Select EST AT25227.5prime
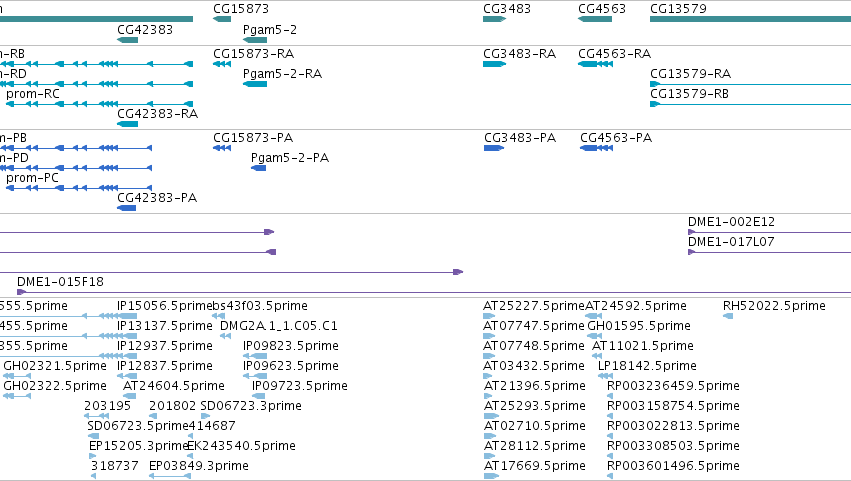851x481 pixels. [x=489, y=316]
